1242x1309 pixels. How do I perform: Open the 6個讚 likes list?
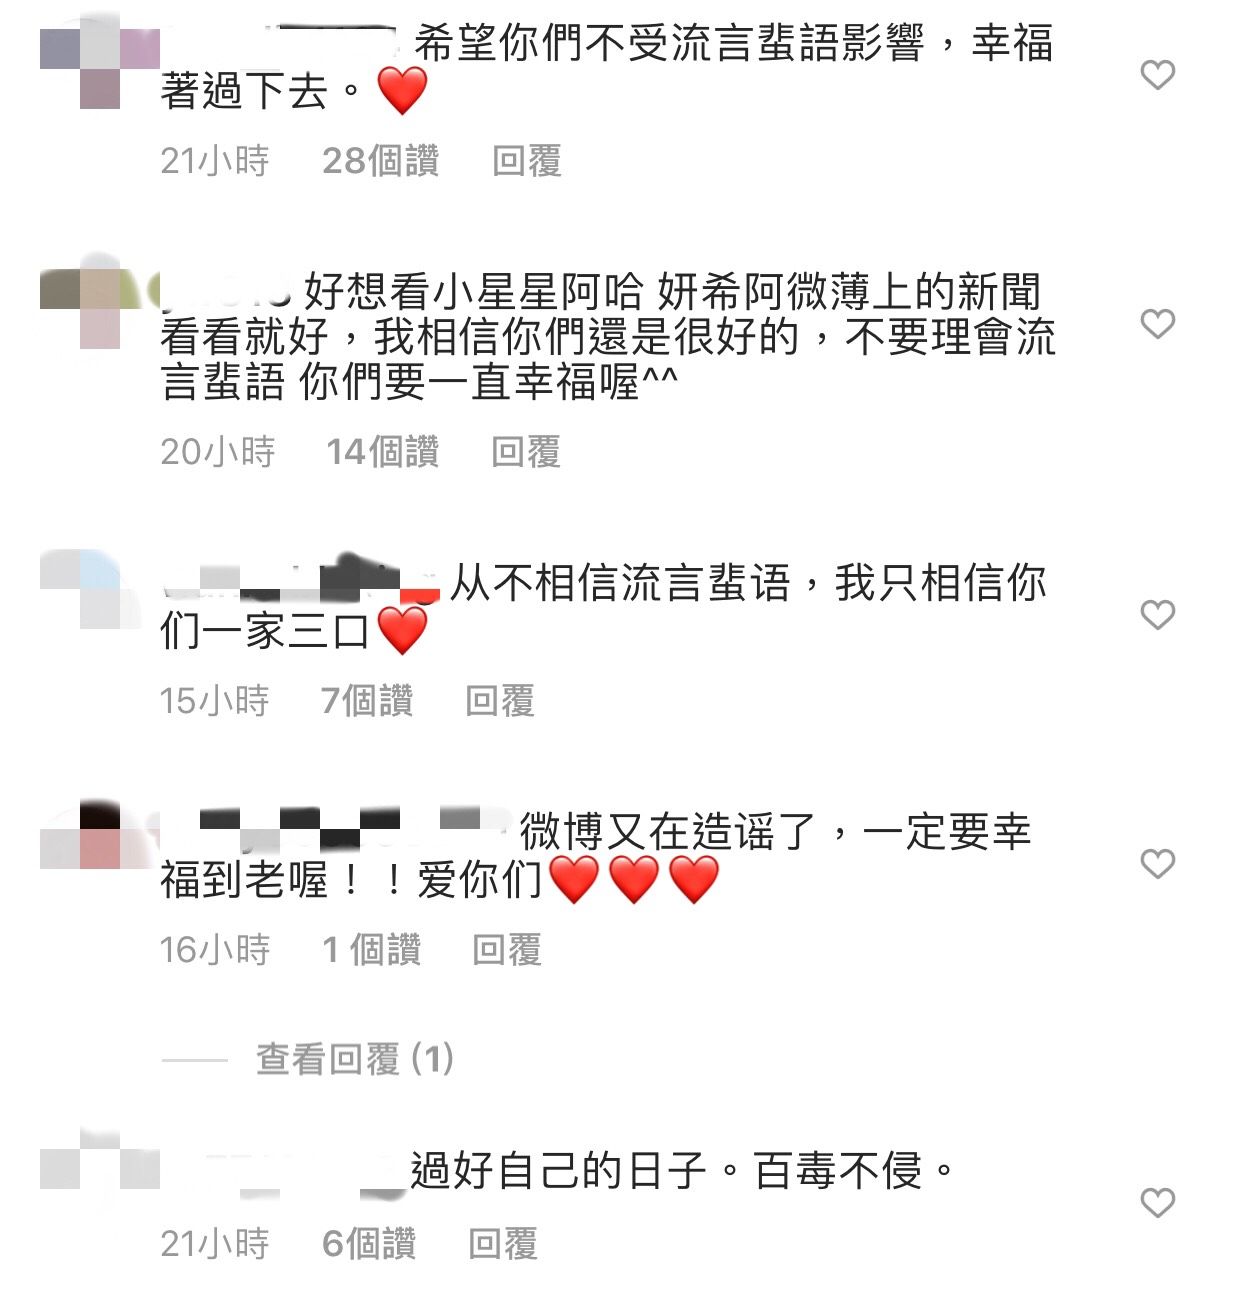[x=369, y=1243]
